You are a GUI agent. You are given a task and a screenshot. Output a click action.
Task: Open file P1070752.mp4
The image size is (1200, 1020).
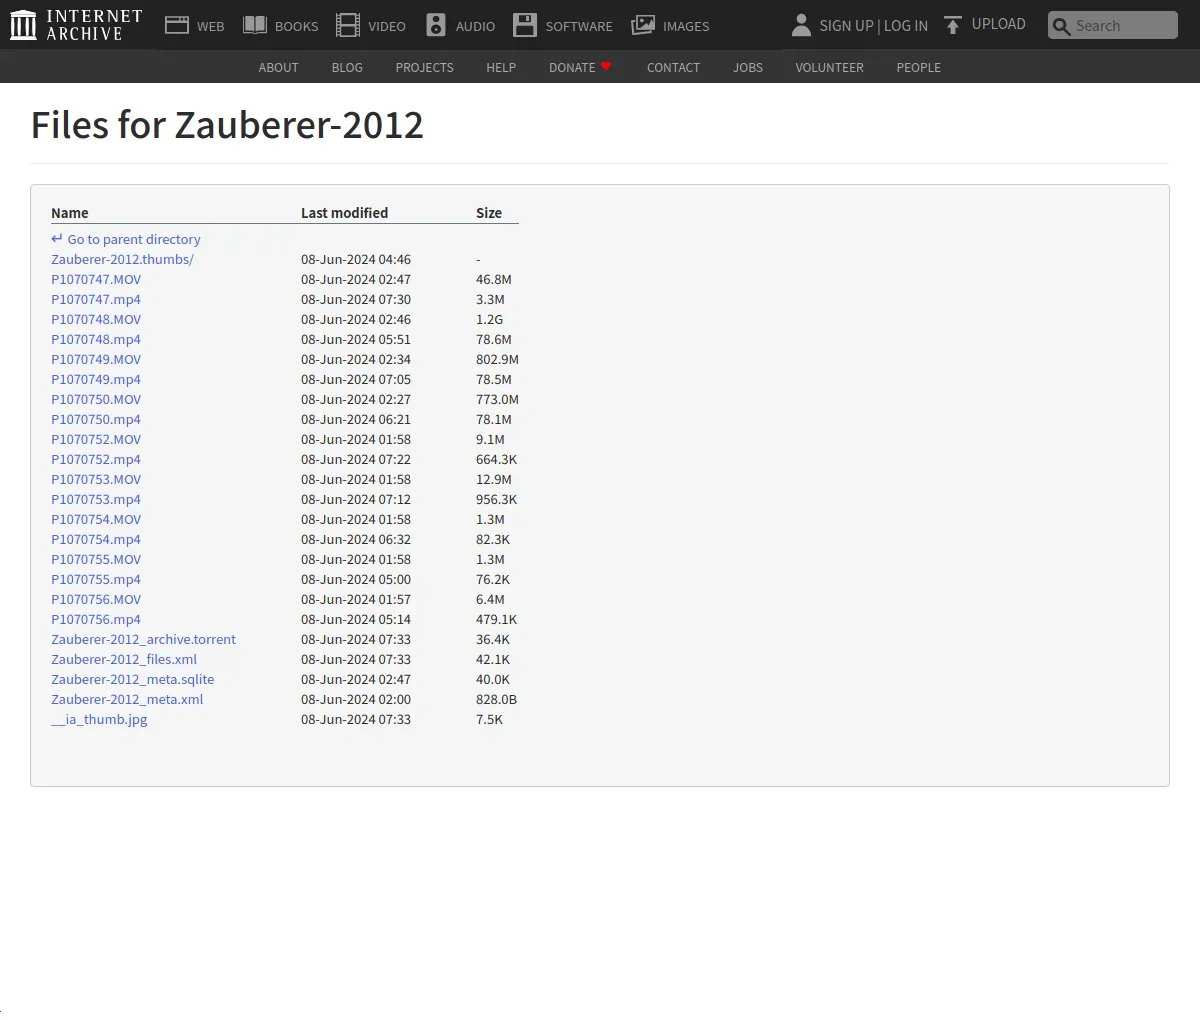96,459
